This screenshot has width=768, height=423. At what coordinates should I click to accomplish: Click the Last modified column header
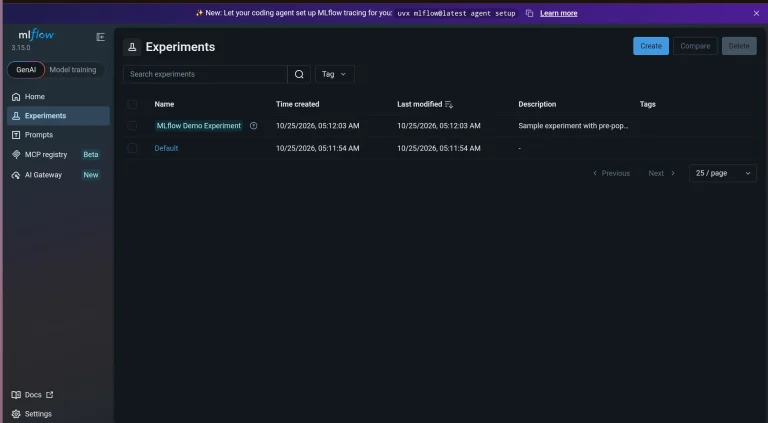pyautogui.click(x=419, y=104)
